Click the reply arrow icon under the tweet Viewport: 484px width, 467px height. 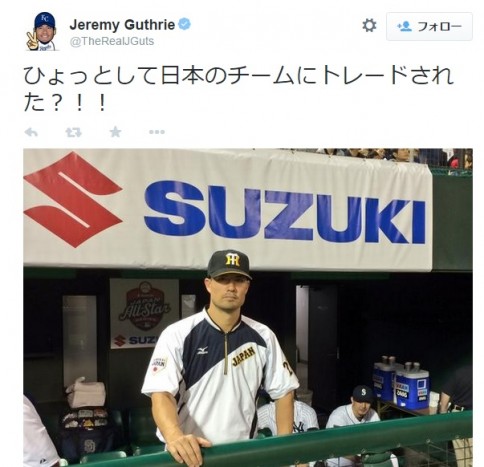click(31, 132)
